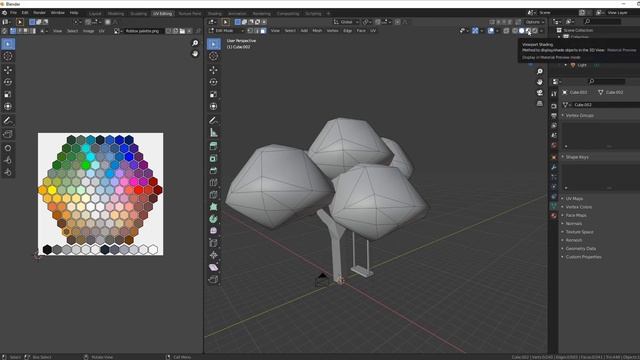Open the File menu

click(13, 13)
